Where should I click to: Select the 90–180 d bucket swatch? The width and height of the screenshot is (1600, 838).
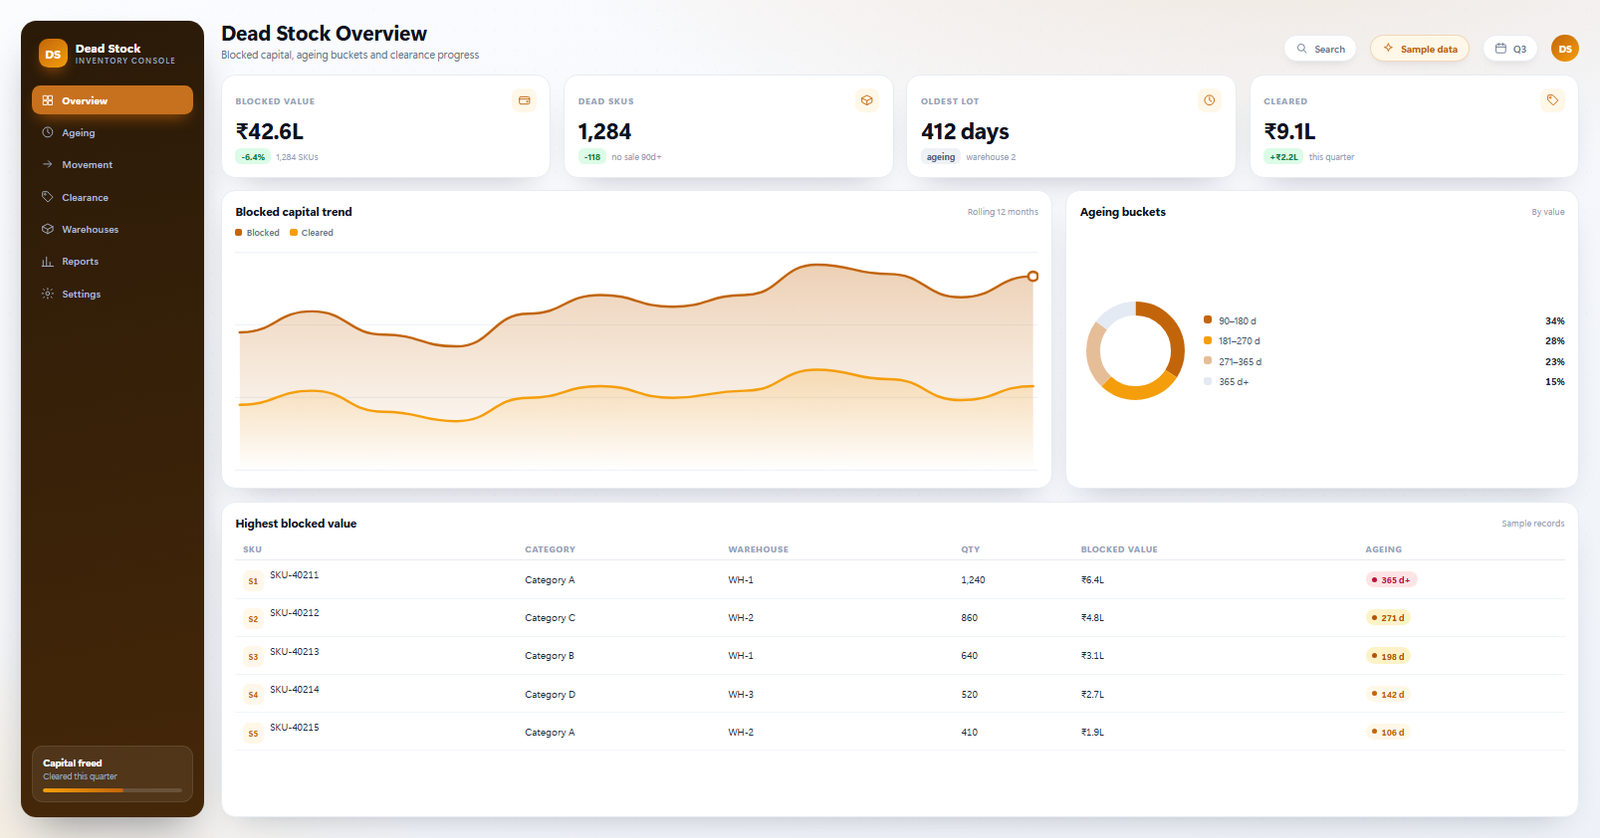(x=1208, y=320)
